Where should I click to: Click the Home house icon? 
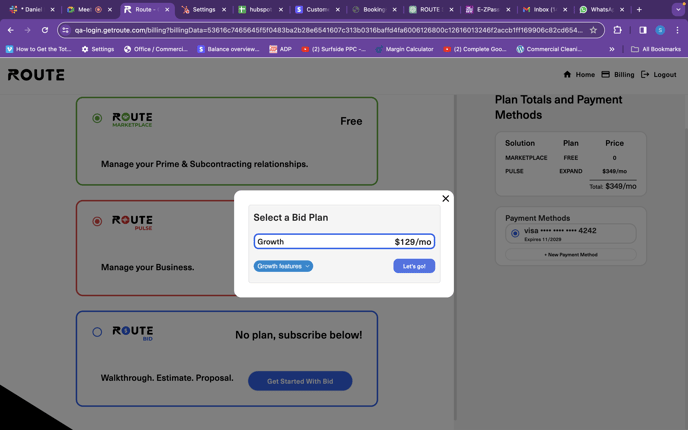click(x=567, y=74)
